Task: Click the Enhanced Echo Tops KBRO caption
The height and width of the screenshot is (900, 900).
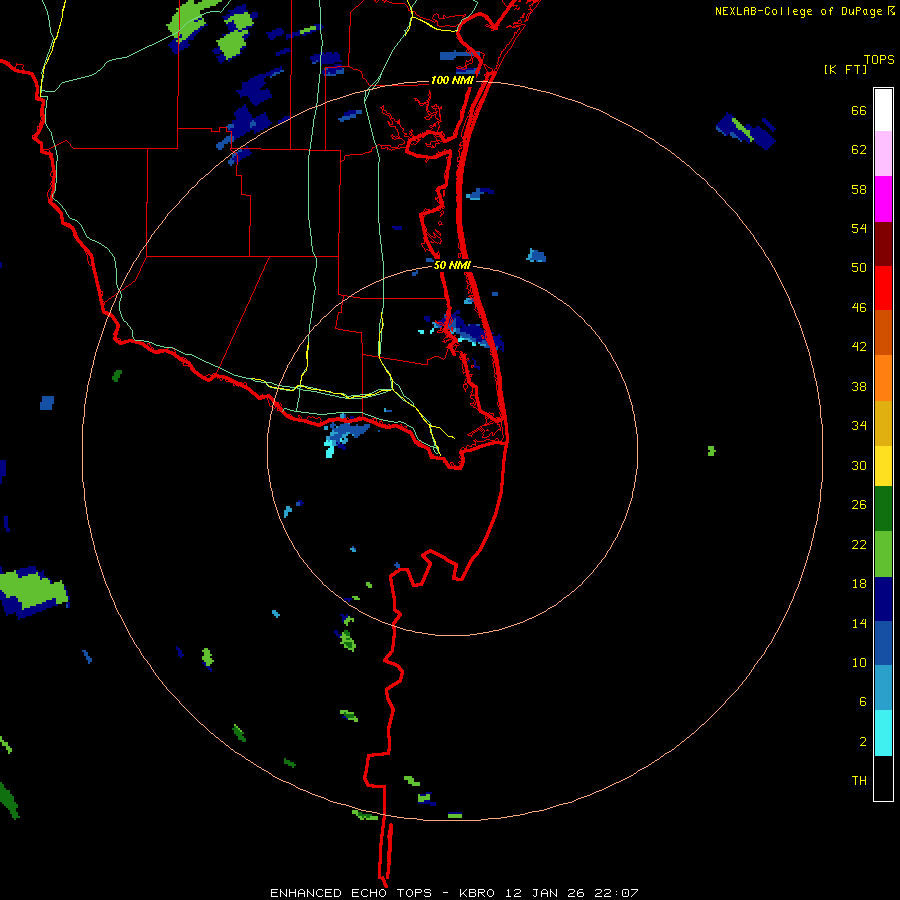Action: 454,893
